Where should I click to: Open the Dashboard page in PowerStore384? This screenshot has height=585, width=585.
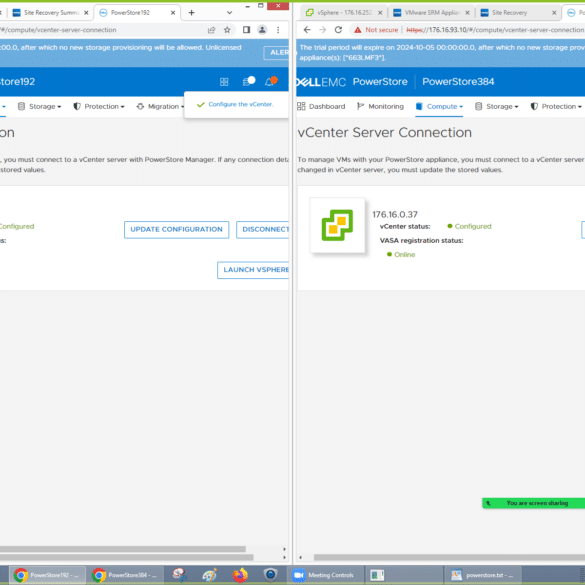coord(321,106)
